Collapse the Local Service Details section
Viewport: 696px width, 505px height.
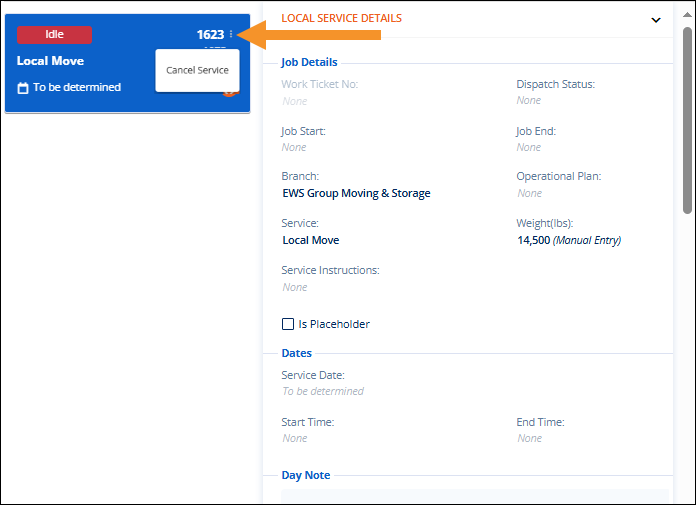pyautogui.click(x=656, y=19)
